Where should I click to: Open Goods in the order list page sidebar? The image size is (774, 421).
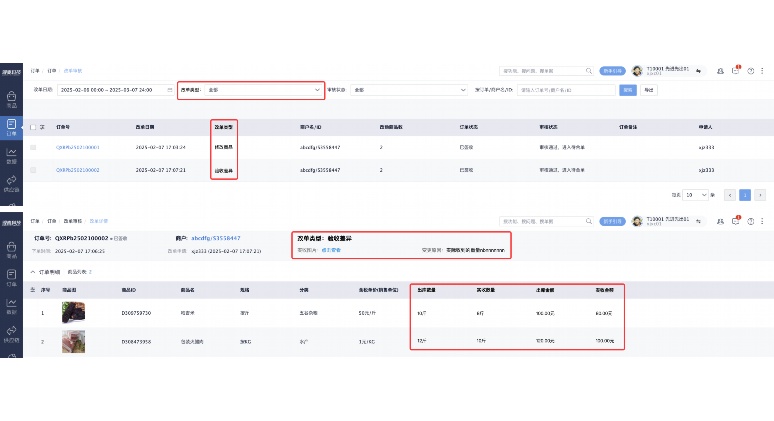[11, 99]
